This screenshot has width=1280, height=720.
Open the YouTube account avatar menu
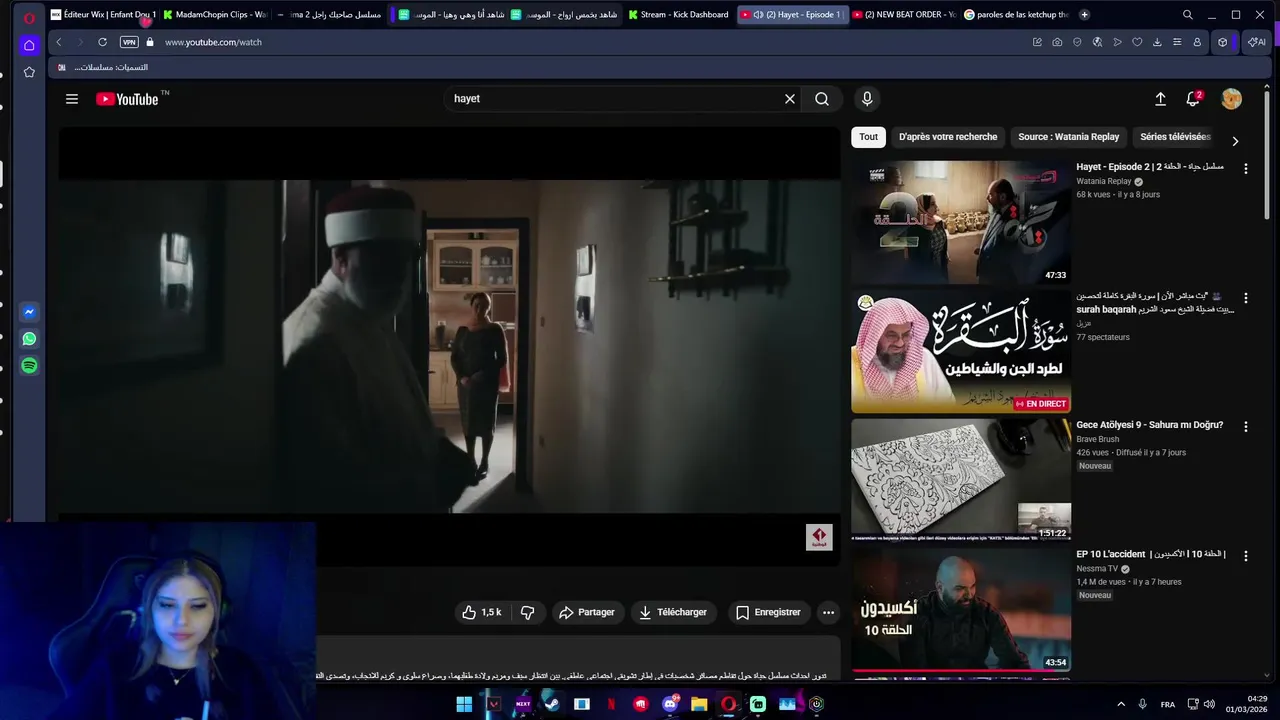tap(1232, 99)
